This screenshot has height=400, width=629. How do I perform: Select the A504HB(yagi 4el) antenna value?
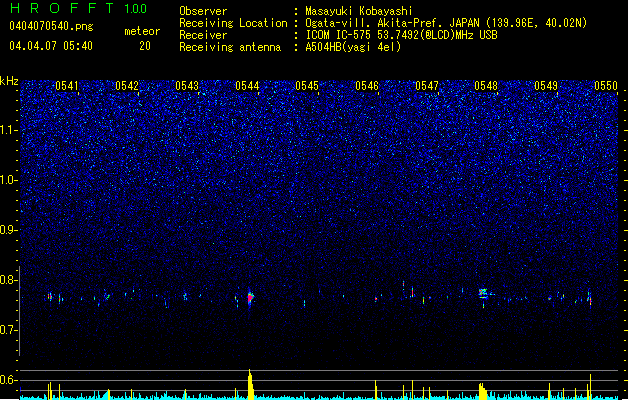pyautogui.click(x=353, y=47)
